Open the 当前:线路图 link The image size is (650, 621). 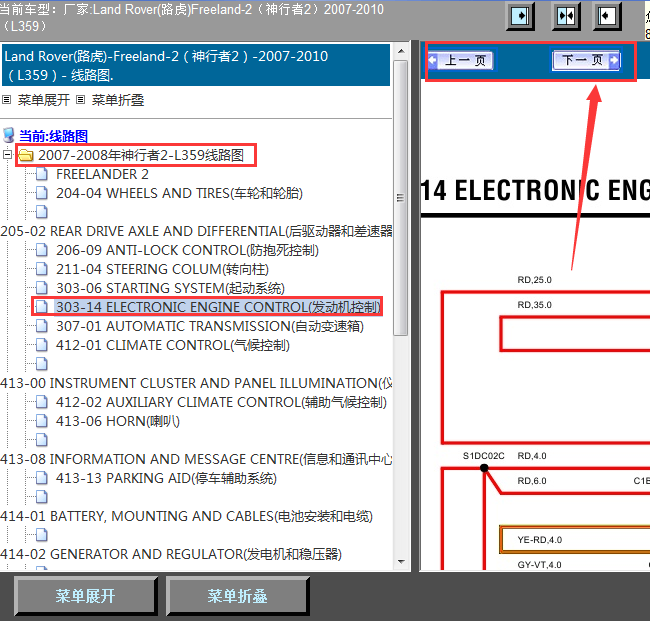pos(53,136)
